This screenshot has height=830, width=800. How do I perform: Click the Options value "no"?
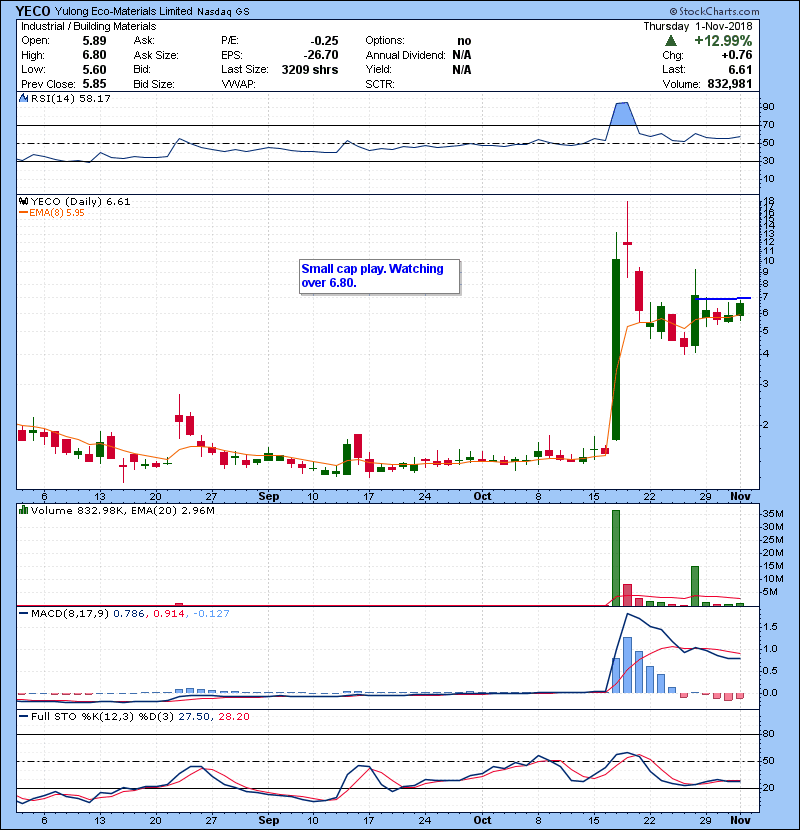tap(464, 41)
